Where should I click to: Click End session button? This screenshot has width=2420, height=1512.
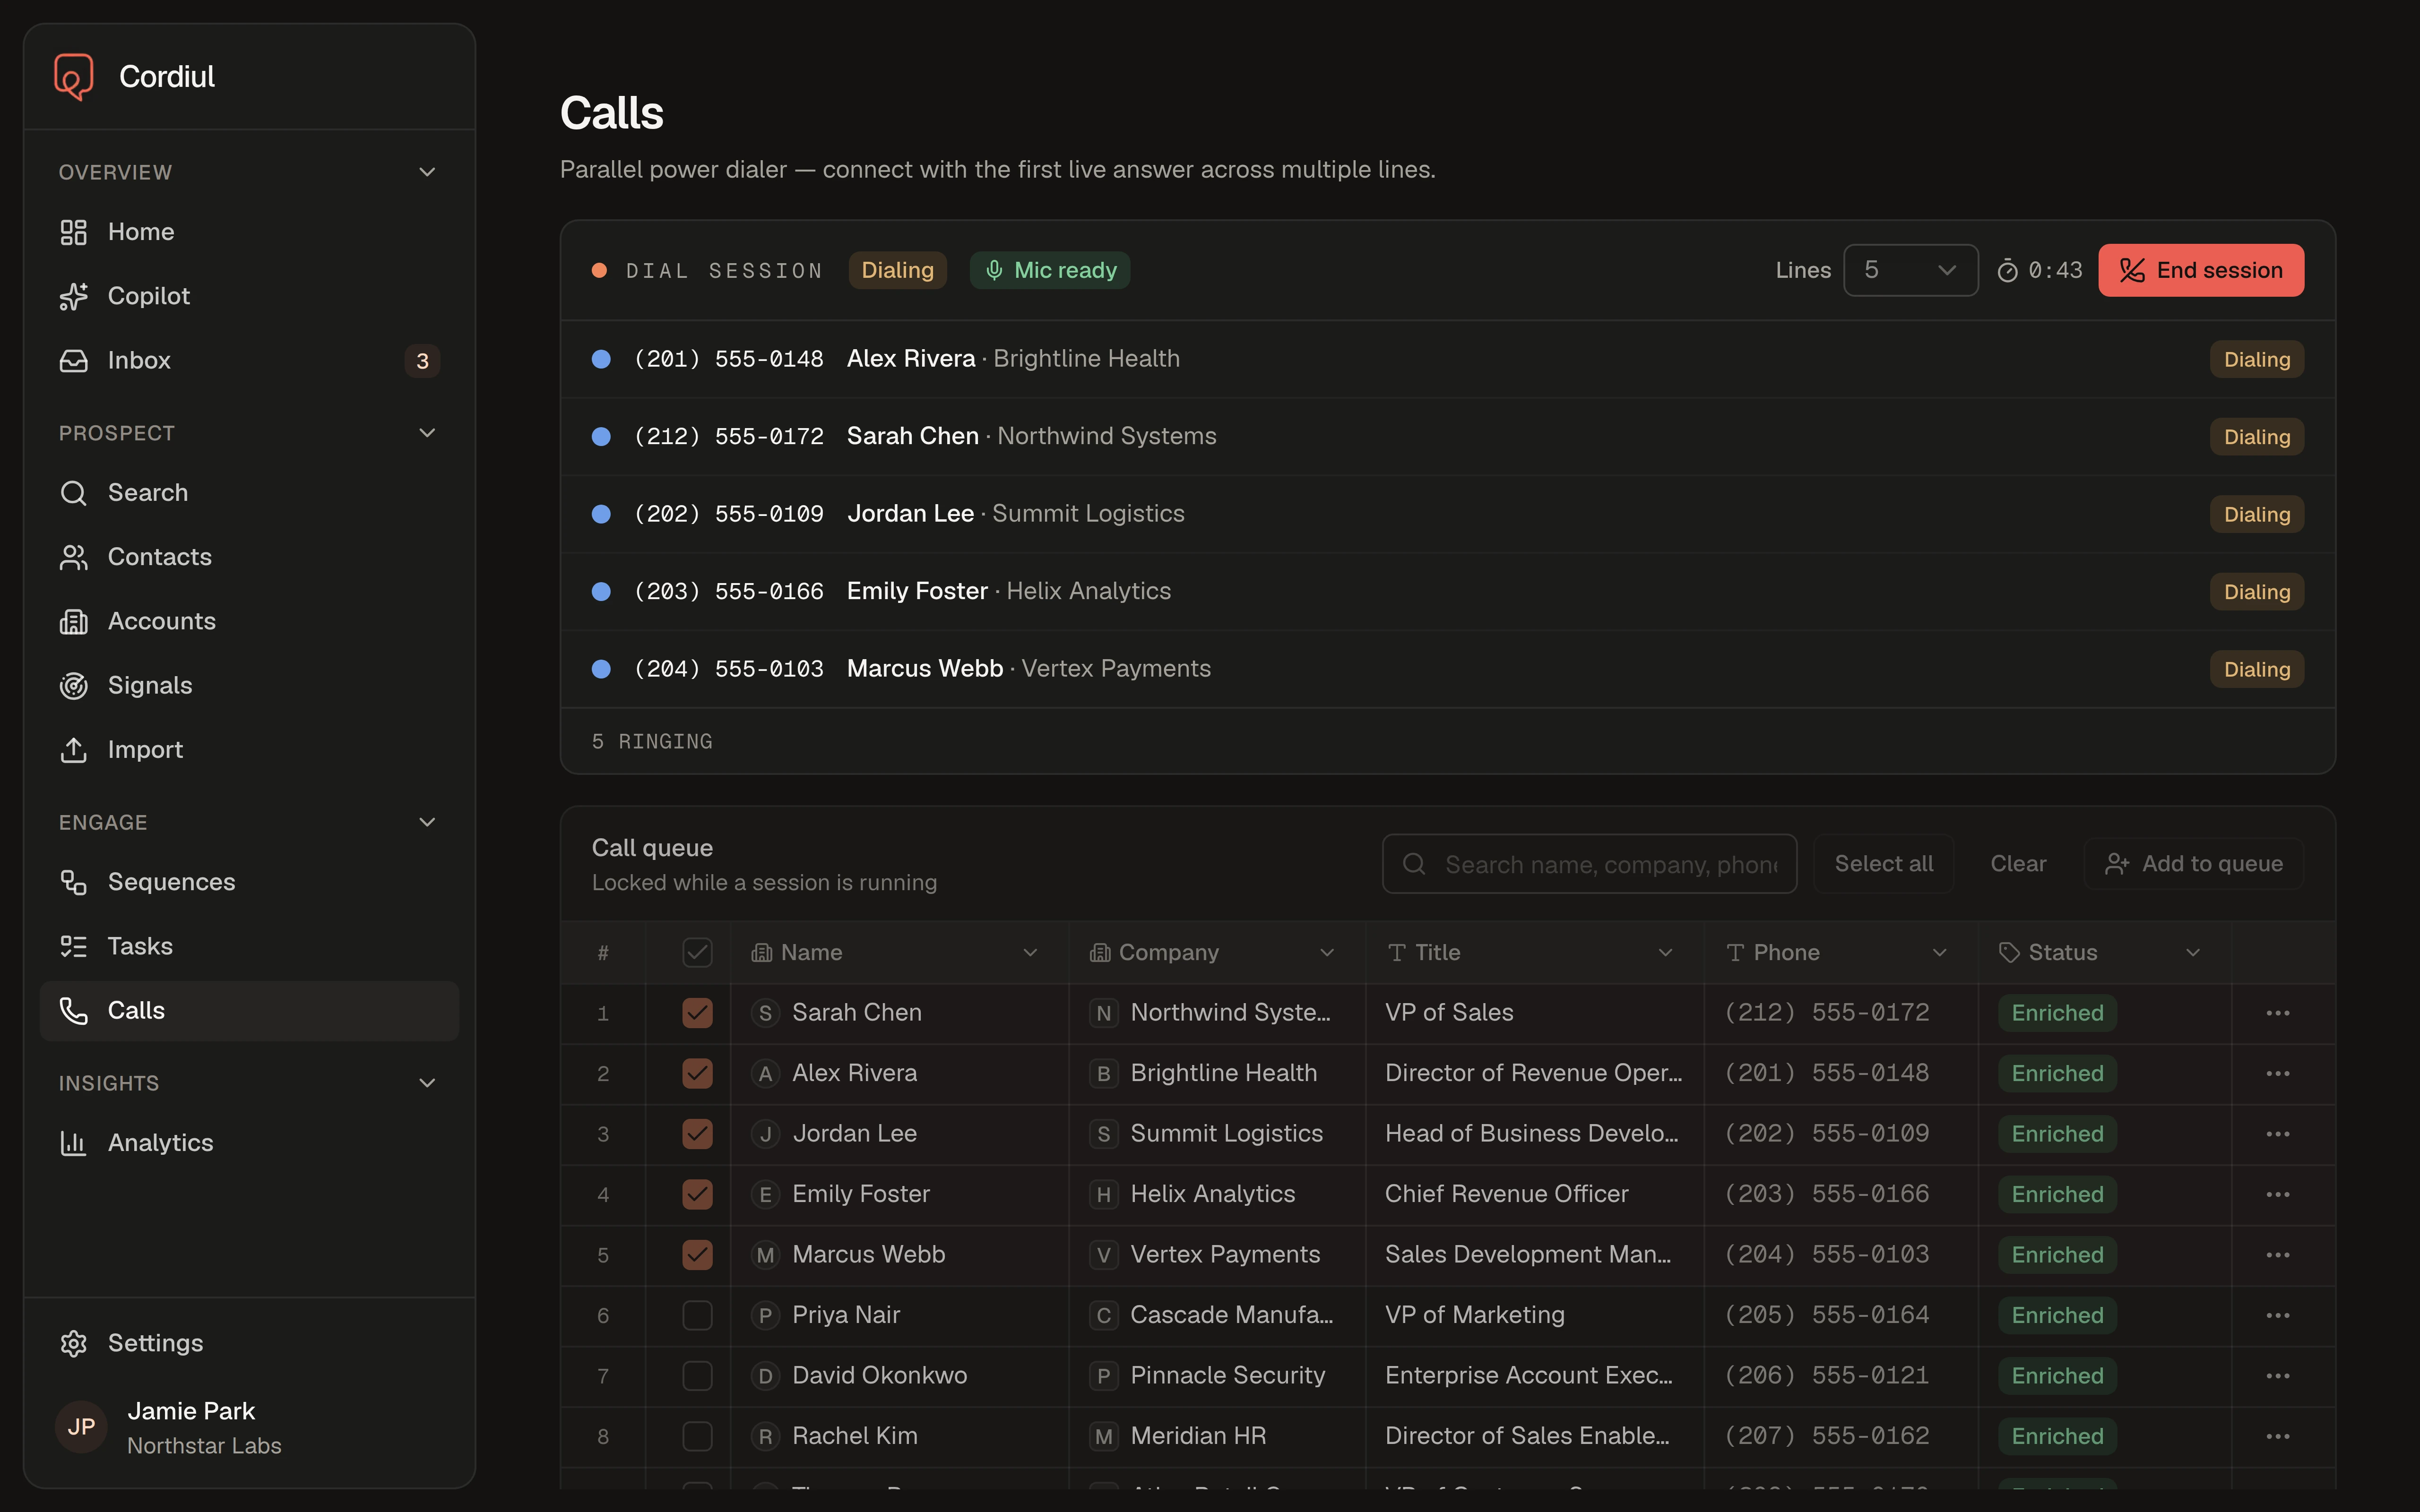[2201, 270]
